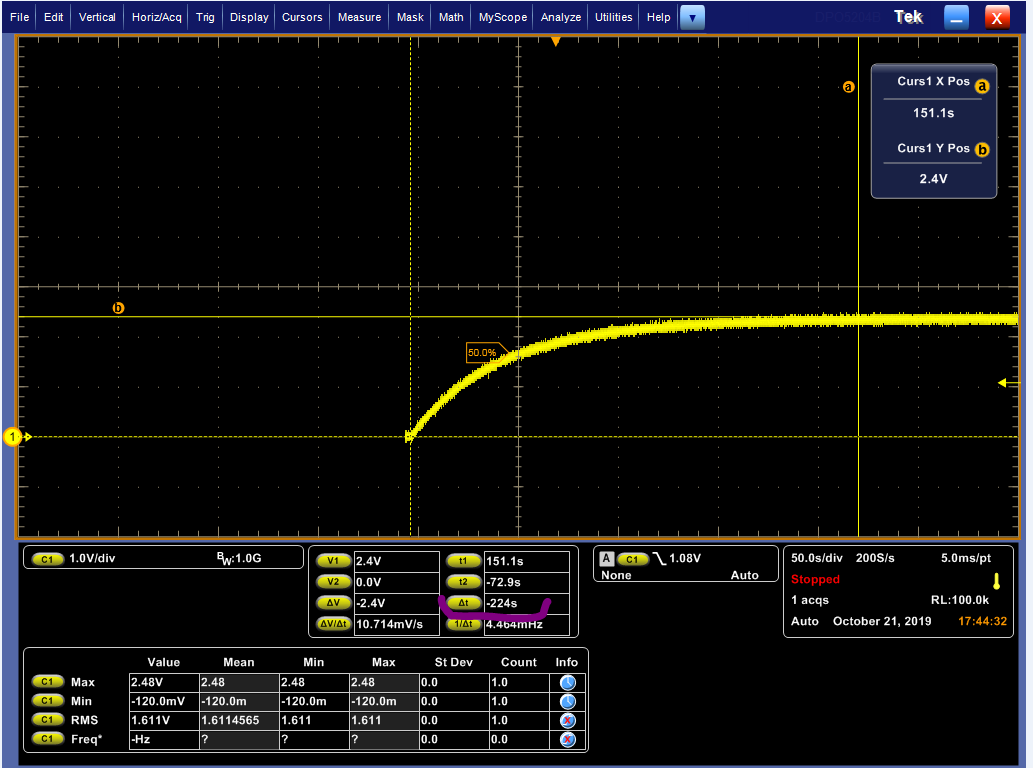Click the C1 badge in trigger readout
This screenshot has width=1033, height=768.
point(632,559)
